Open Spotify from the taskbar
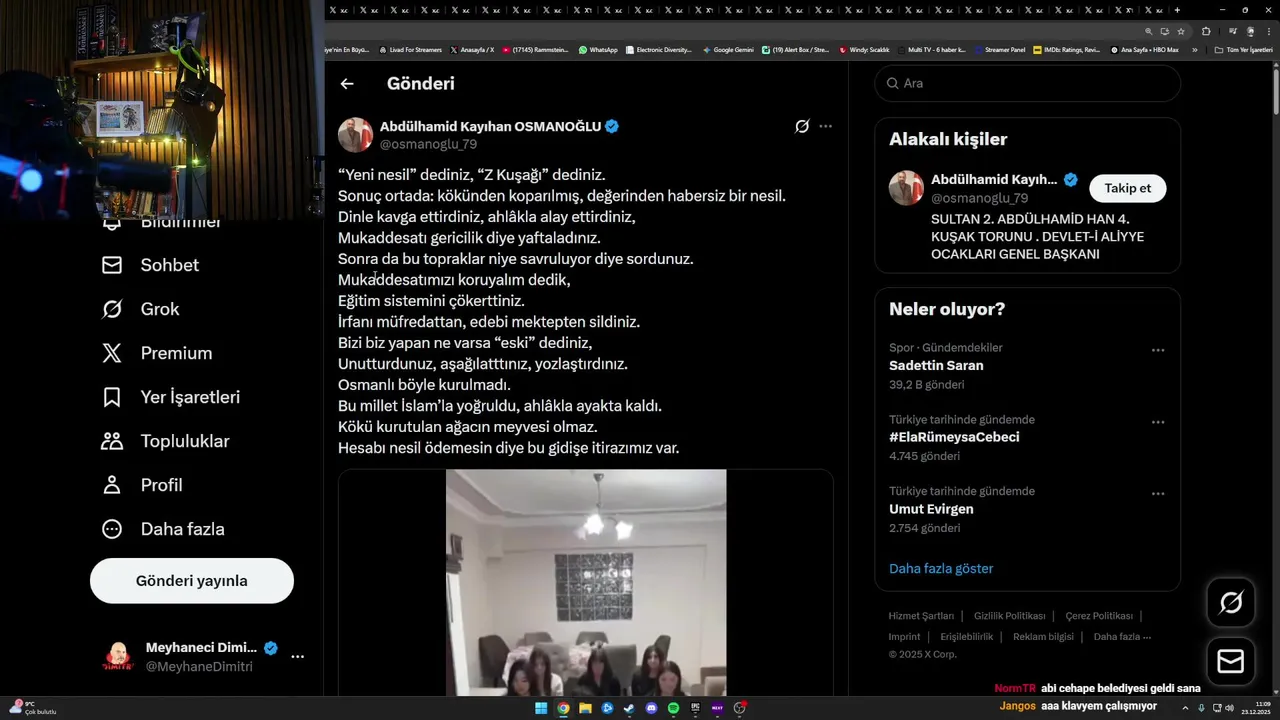The image size is (1280, 720). pos(673,708)
